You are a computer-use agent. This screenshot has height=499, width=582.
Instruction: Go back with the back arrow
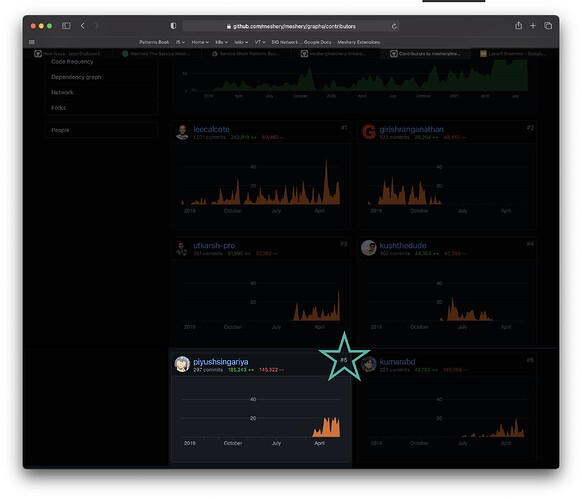[x=82, y=26]
